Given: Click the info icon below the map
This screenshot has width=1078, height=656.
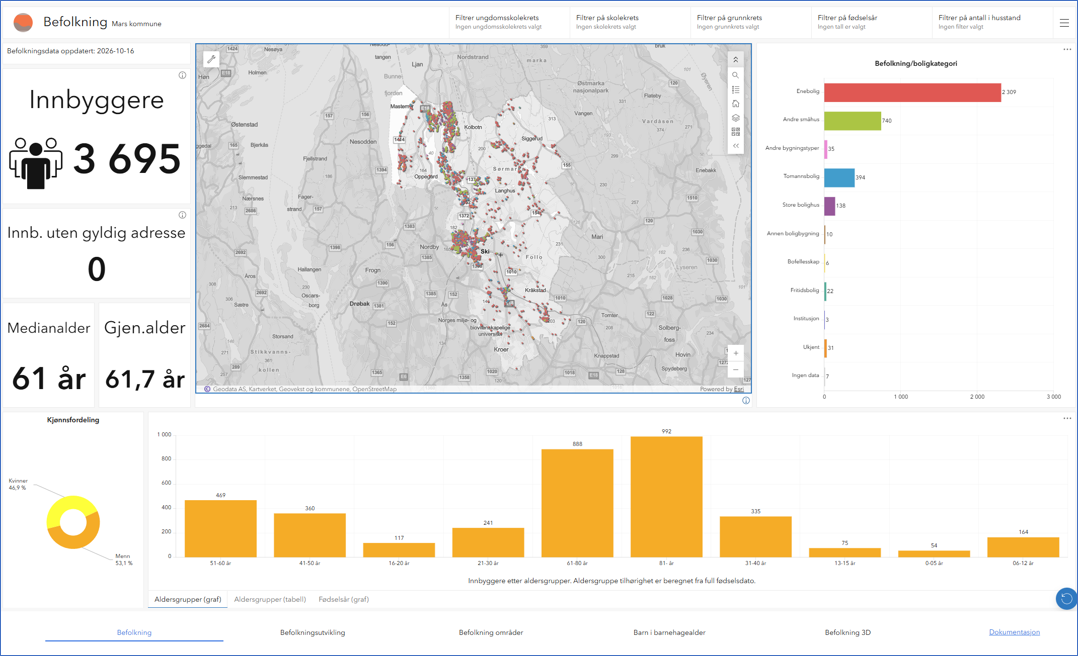Looking at the screenshot, I should pos(746,400).
